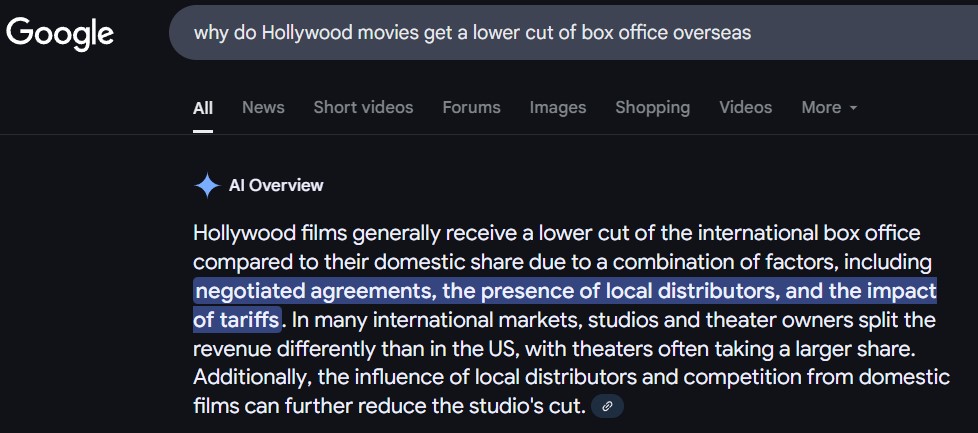Open the Short videos tab
Viewport: 978px width, 433px height.
363,107
